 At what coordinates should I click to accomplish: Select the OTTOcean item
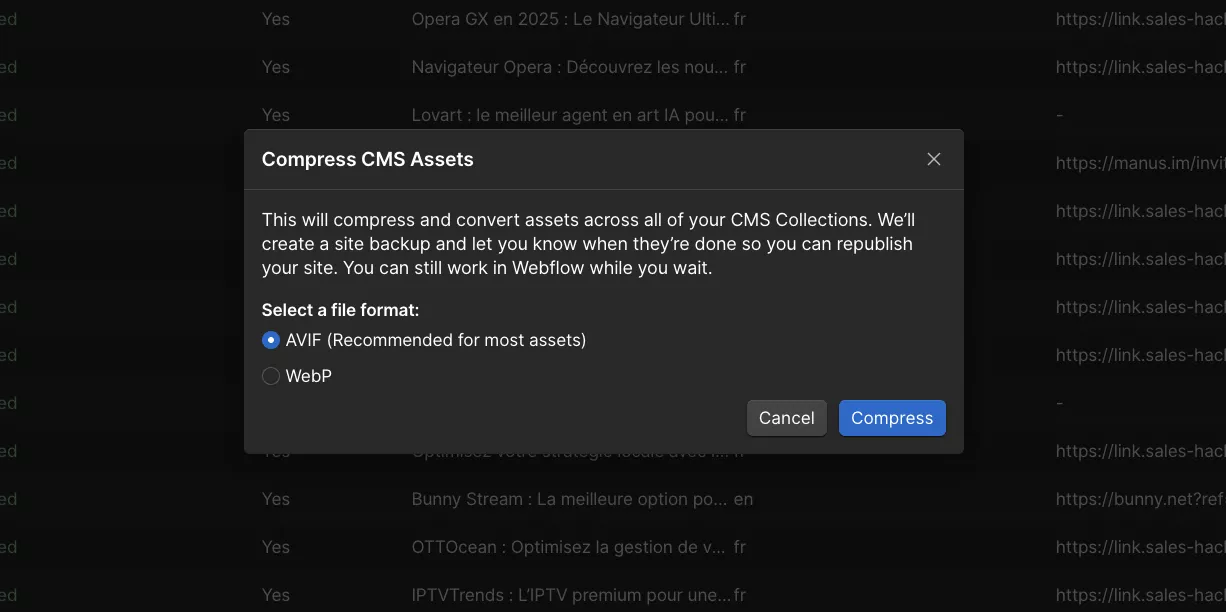click(x=565, y=546)
